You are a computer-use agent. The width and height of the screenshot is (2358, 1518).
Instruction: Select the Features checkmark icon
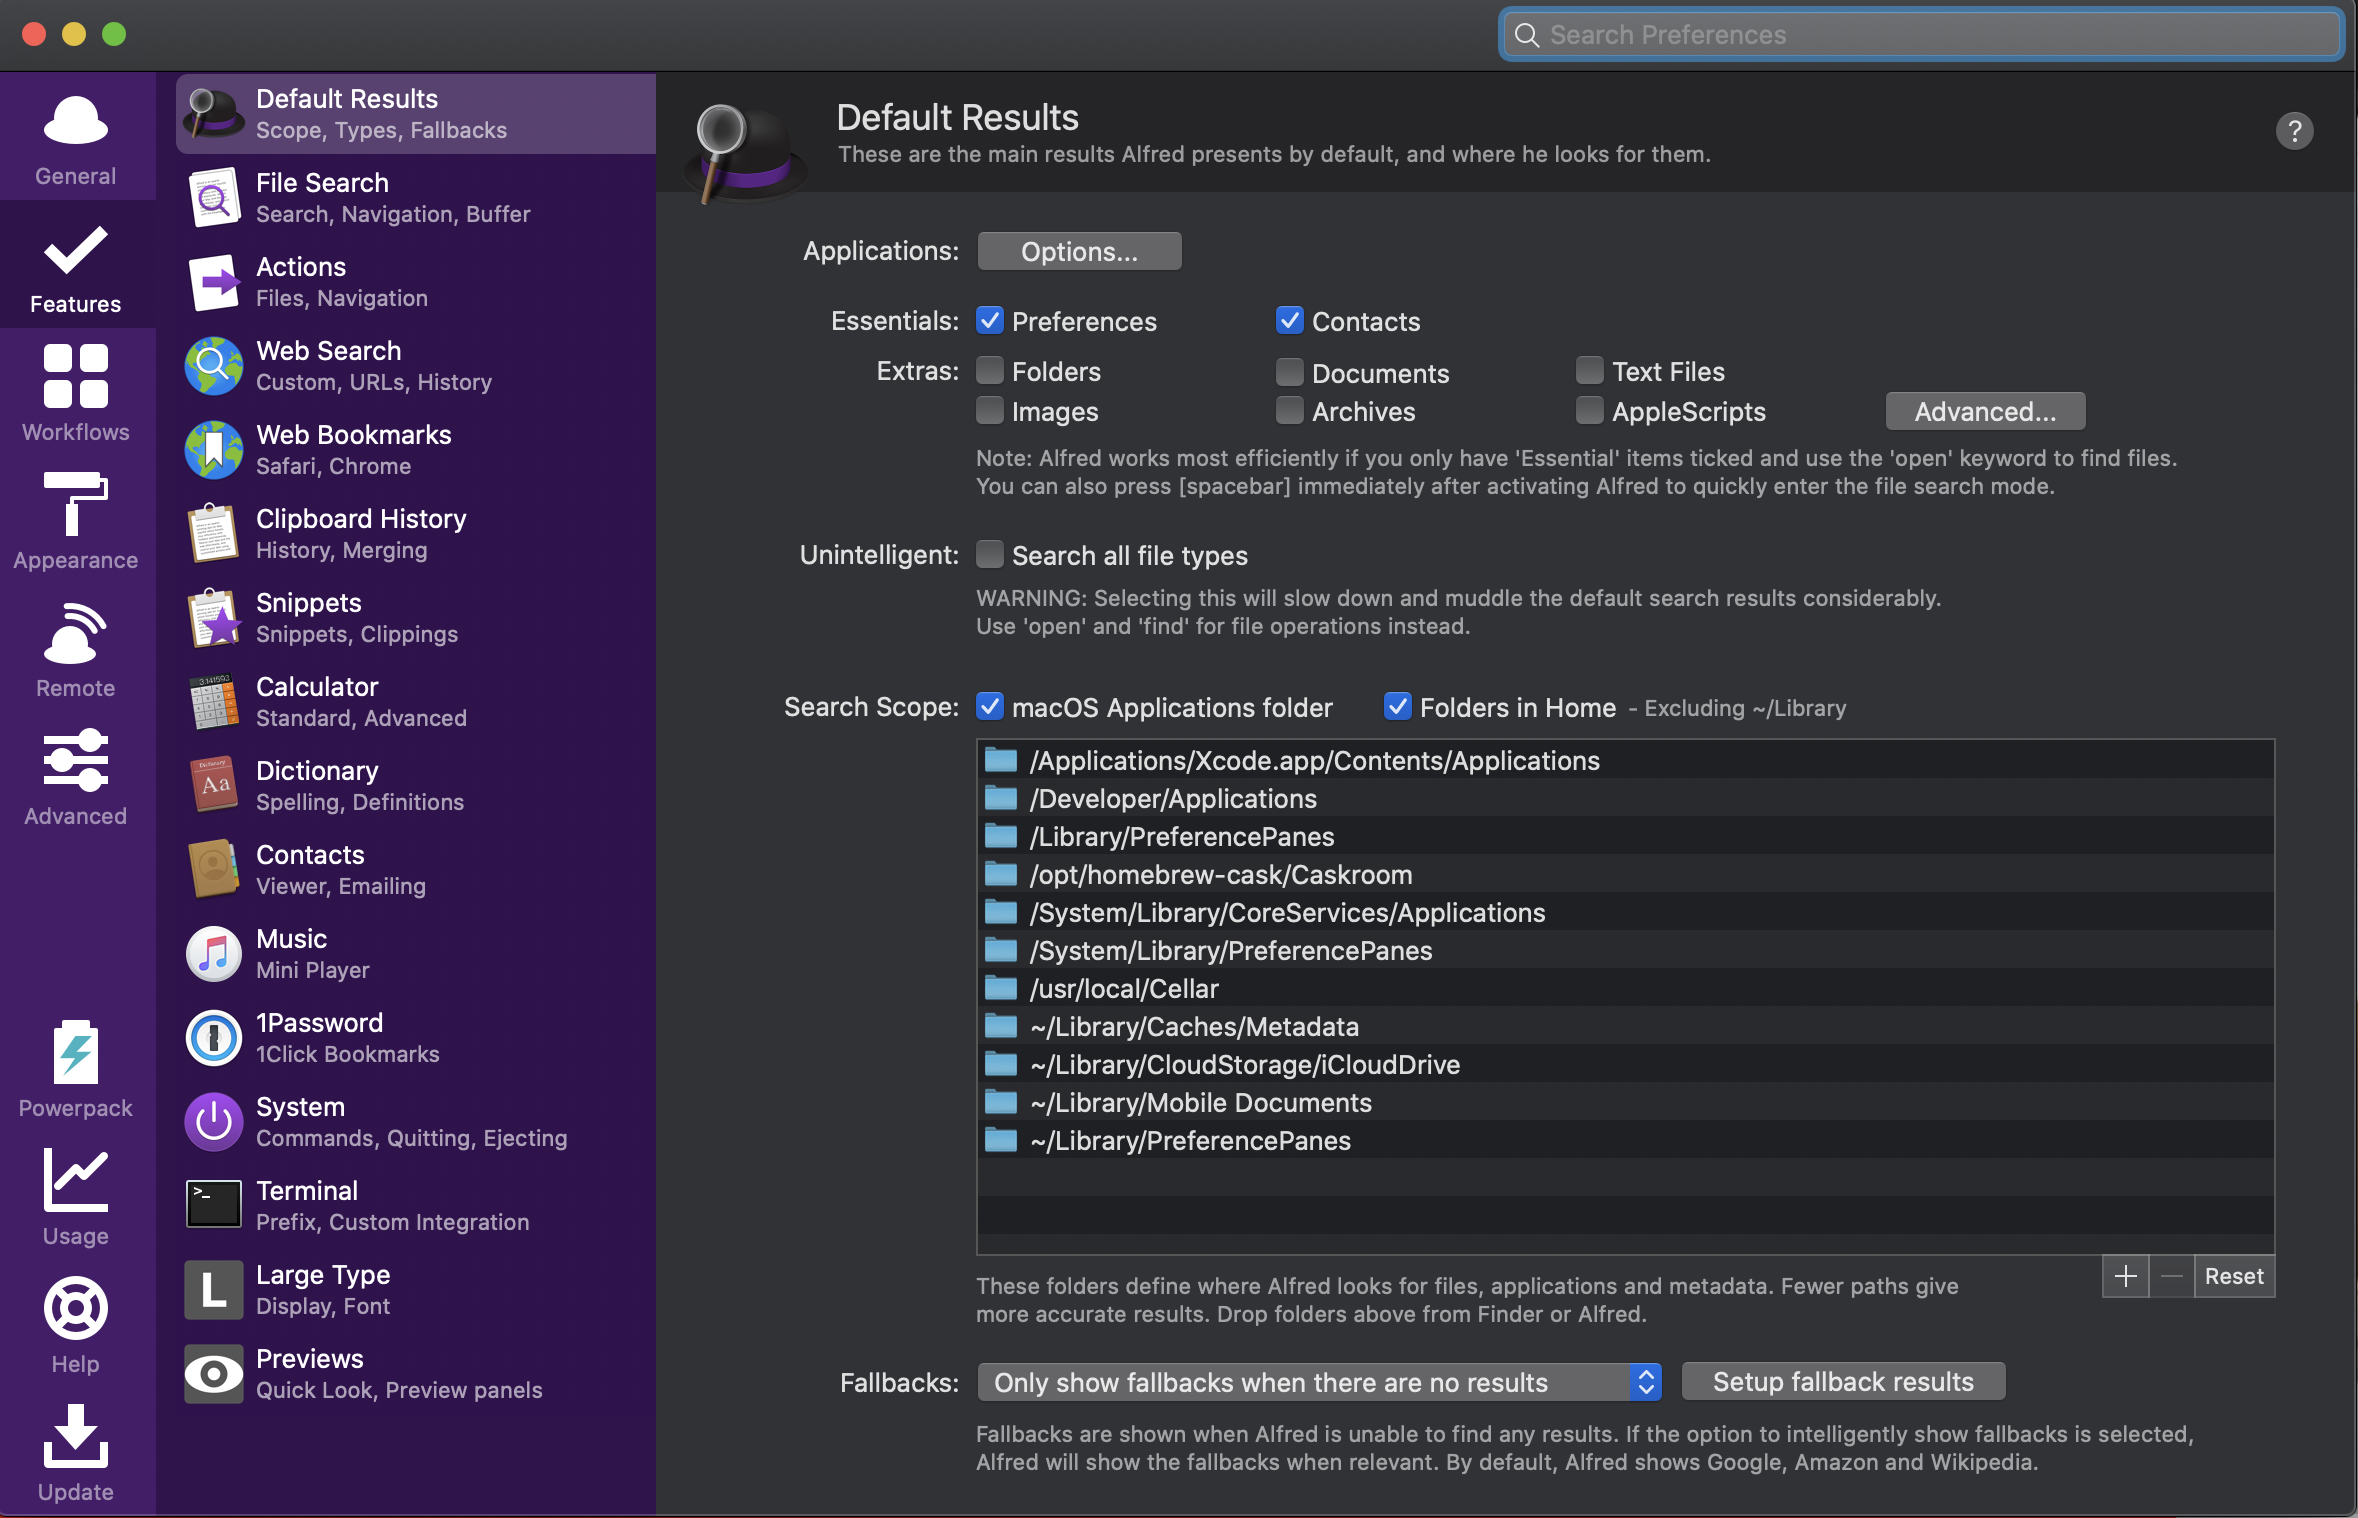coord(76,251)
